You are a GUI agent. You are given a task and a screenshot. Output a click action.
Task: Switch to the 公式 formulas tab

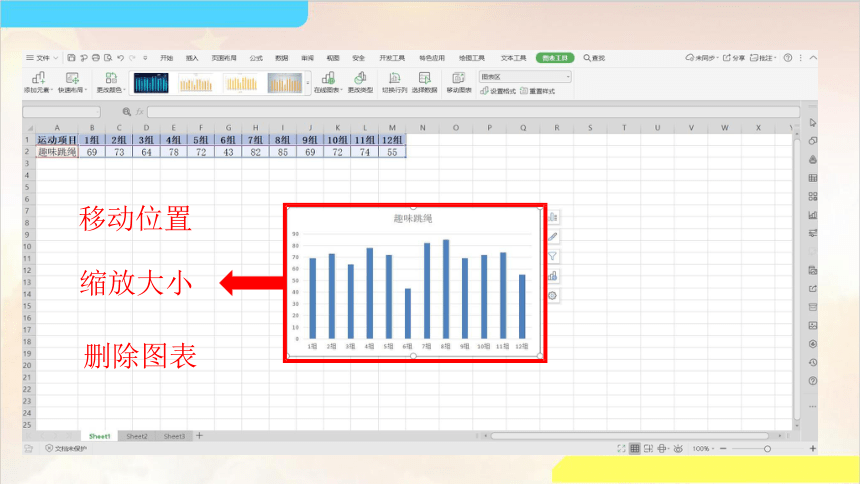tap(256, 58)
